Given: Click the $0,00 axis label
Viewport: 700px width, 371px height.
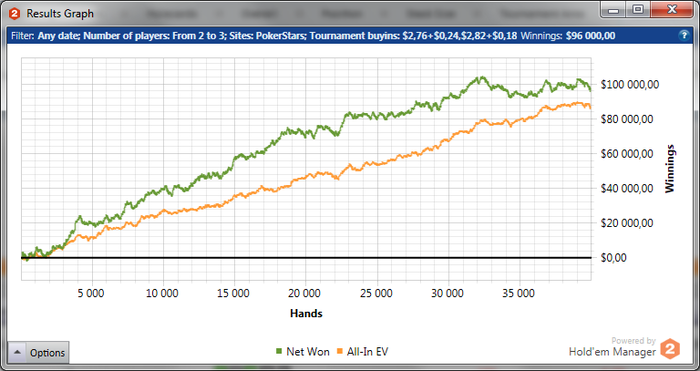Looking at the screenshot, I should (x=614, y=258).
